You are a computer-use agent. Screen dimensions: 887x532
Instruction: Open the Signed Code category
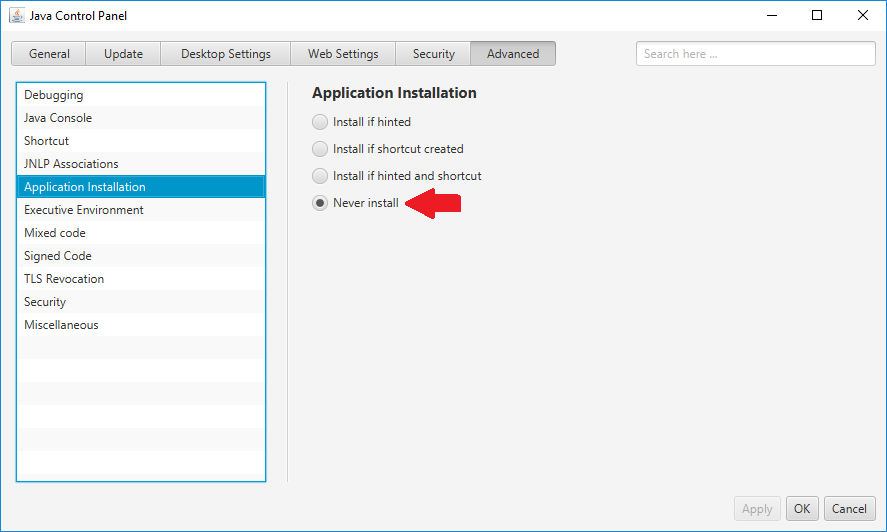[141, 256]
